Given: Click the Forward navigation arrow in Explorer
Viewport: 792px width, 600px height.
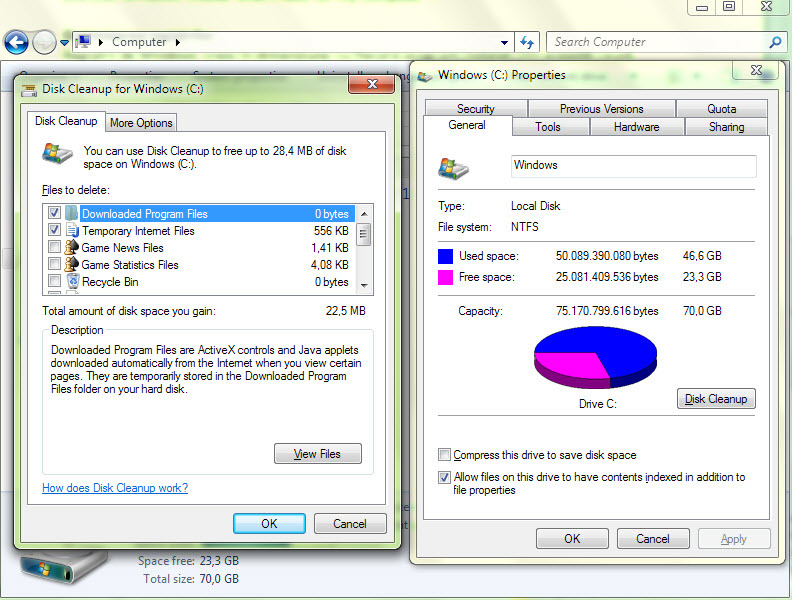Looking at the screenshot, I should (x=44, y=42).
